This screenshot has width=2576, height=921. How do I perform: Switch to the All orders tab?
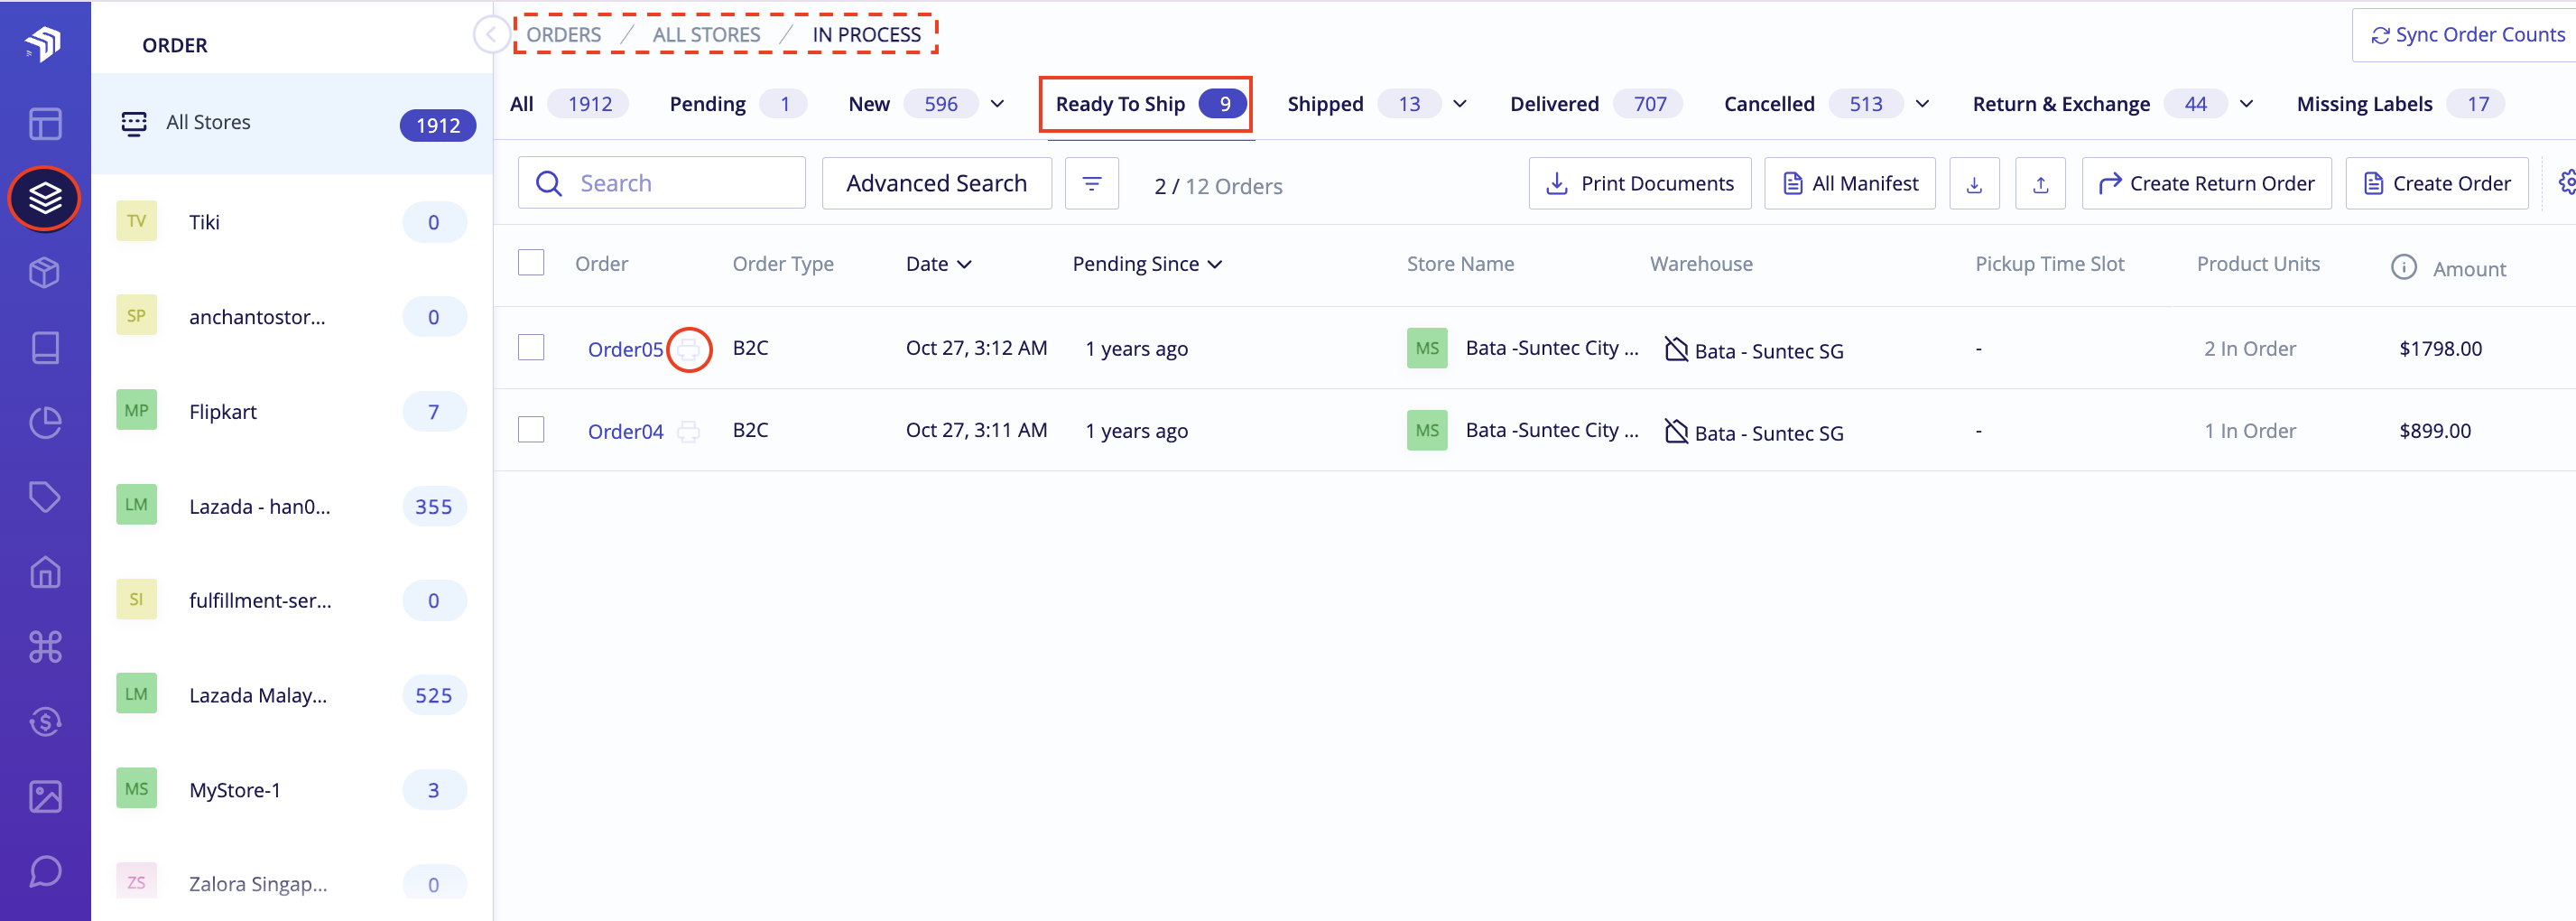568,104
